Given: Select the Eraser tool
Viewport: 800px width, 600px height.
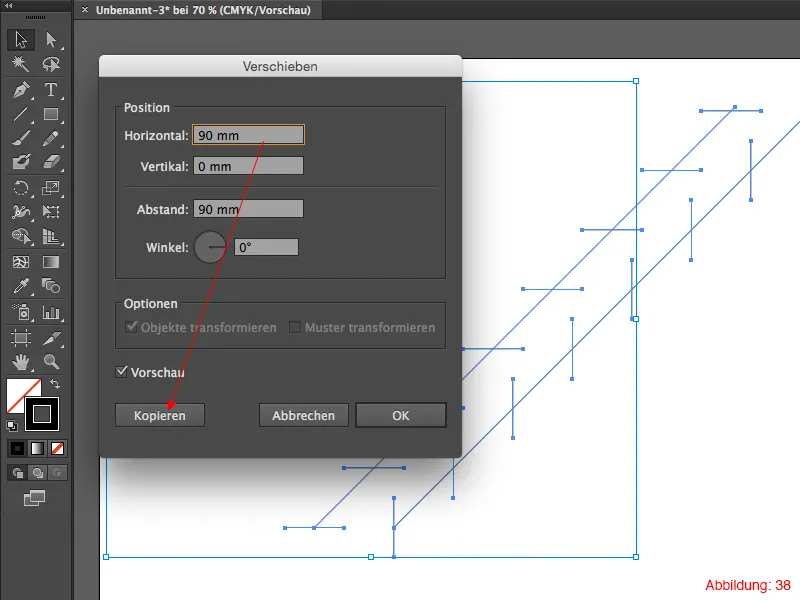Looking at the screenshot, I should 51,162.
